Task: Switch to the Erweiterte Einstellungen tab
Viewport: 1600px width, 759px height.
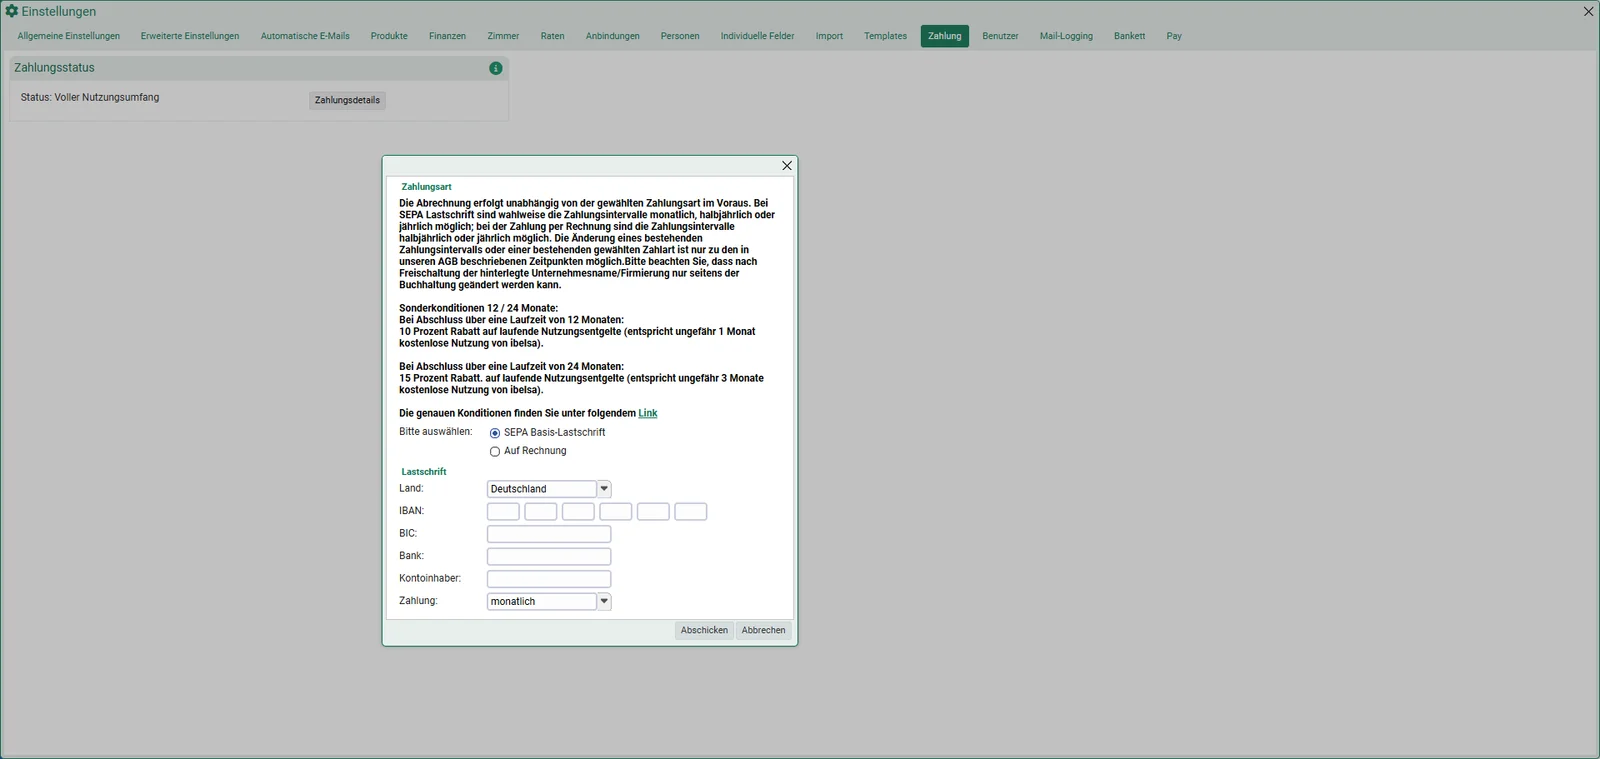Action: coord(190,36)
